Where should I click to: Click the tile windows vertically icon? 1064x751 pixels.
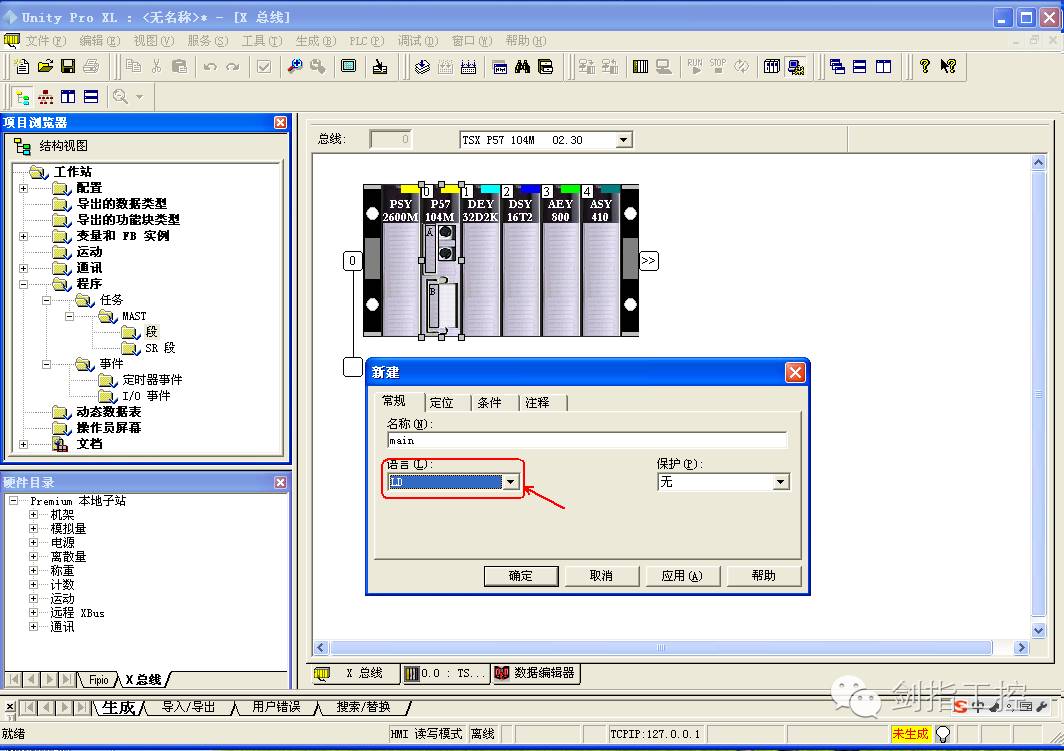[x=884, y=66]
